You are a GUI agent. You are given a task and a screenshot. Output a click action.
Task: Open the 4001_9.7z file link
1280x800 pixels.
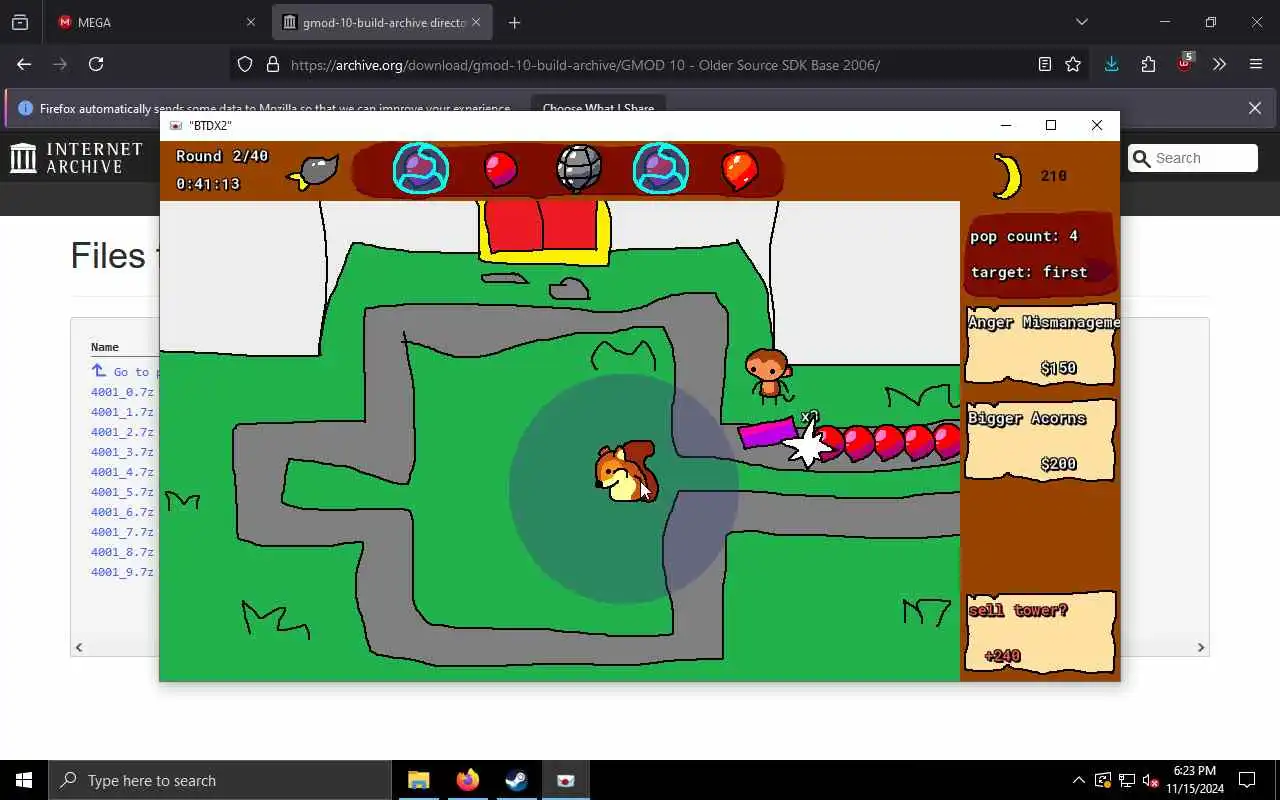click(122, 572)
